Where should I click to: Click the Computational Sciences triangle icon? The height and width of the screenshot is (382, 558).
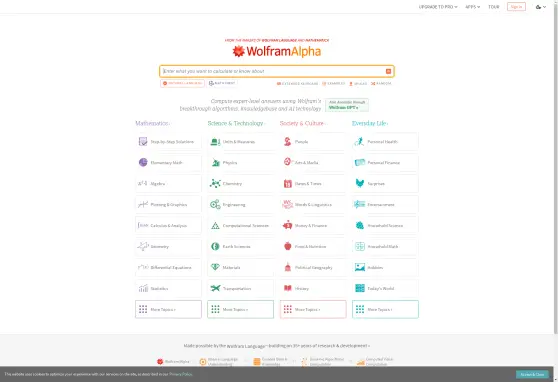(x=215, y=225)
